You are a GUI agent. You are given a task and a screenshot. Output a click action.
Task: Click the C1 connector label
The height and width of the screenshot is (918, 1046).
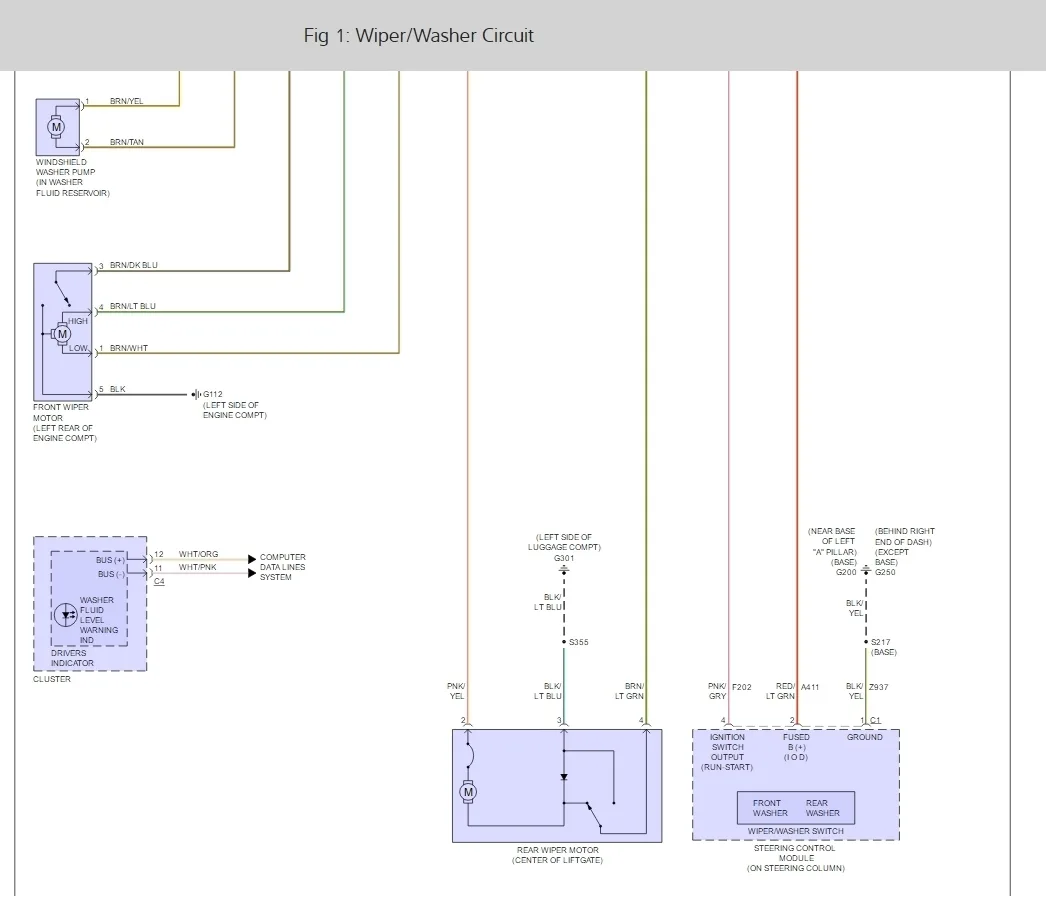pos(875,721)
